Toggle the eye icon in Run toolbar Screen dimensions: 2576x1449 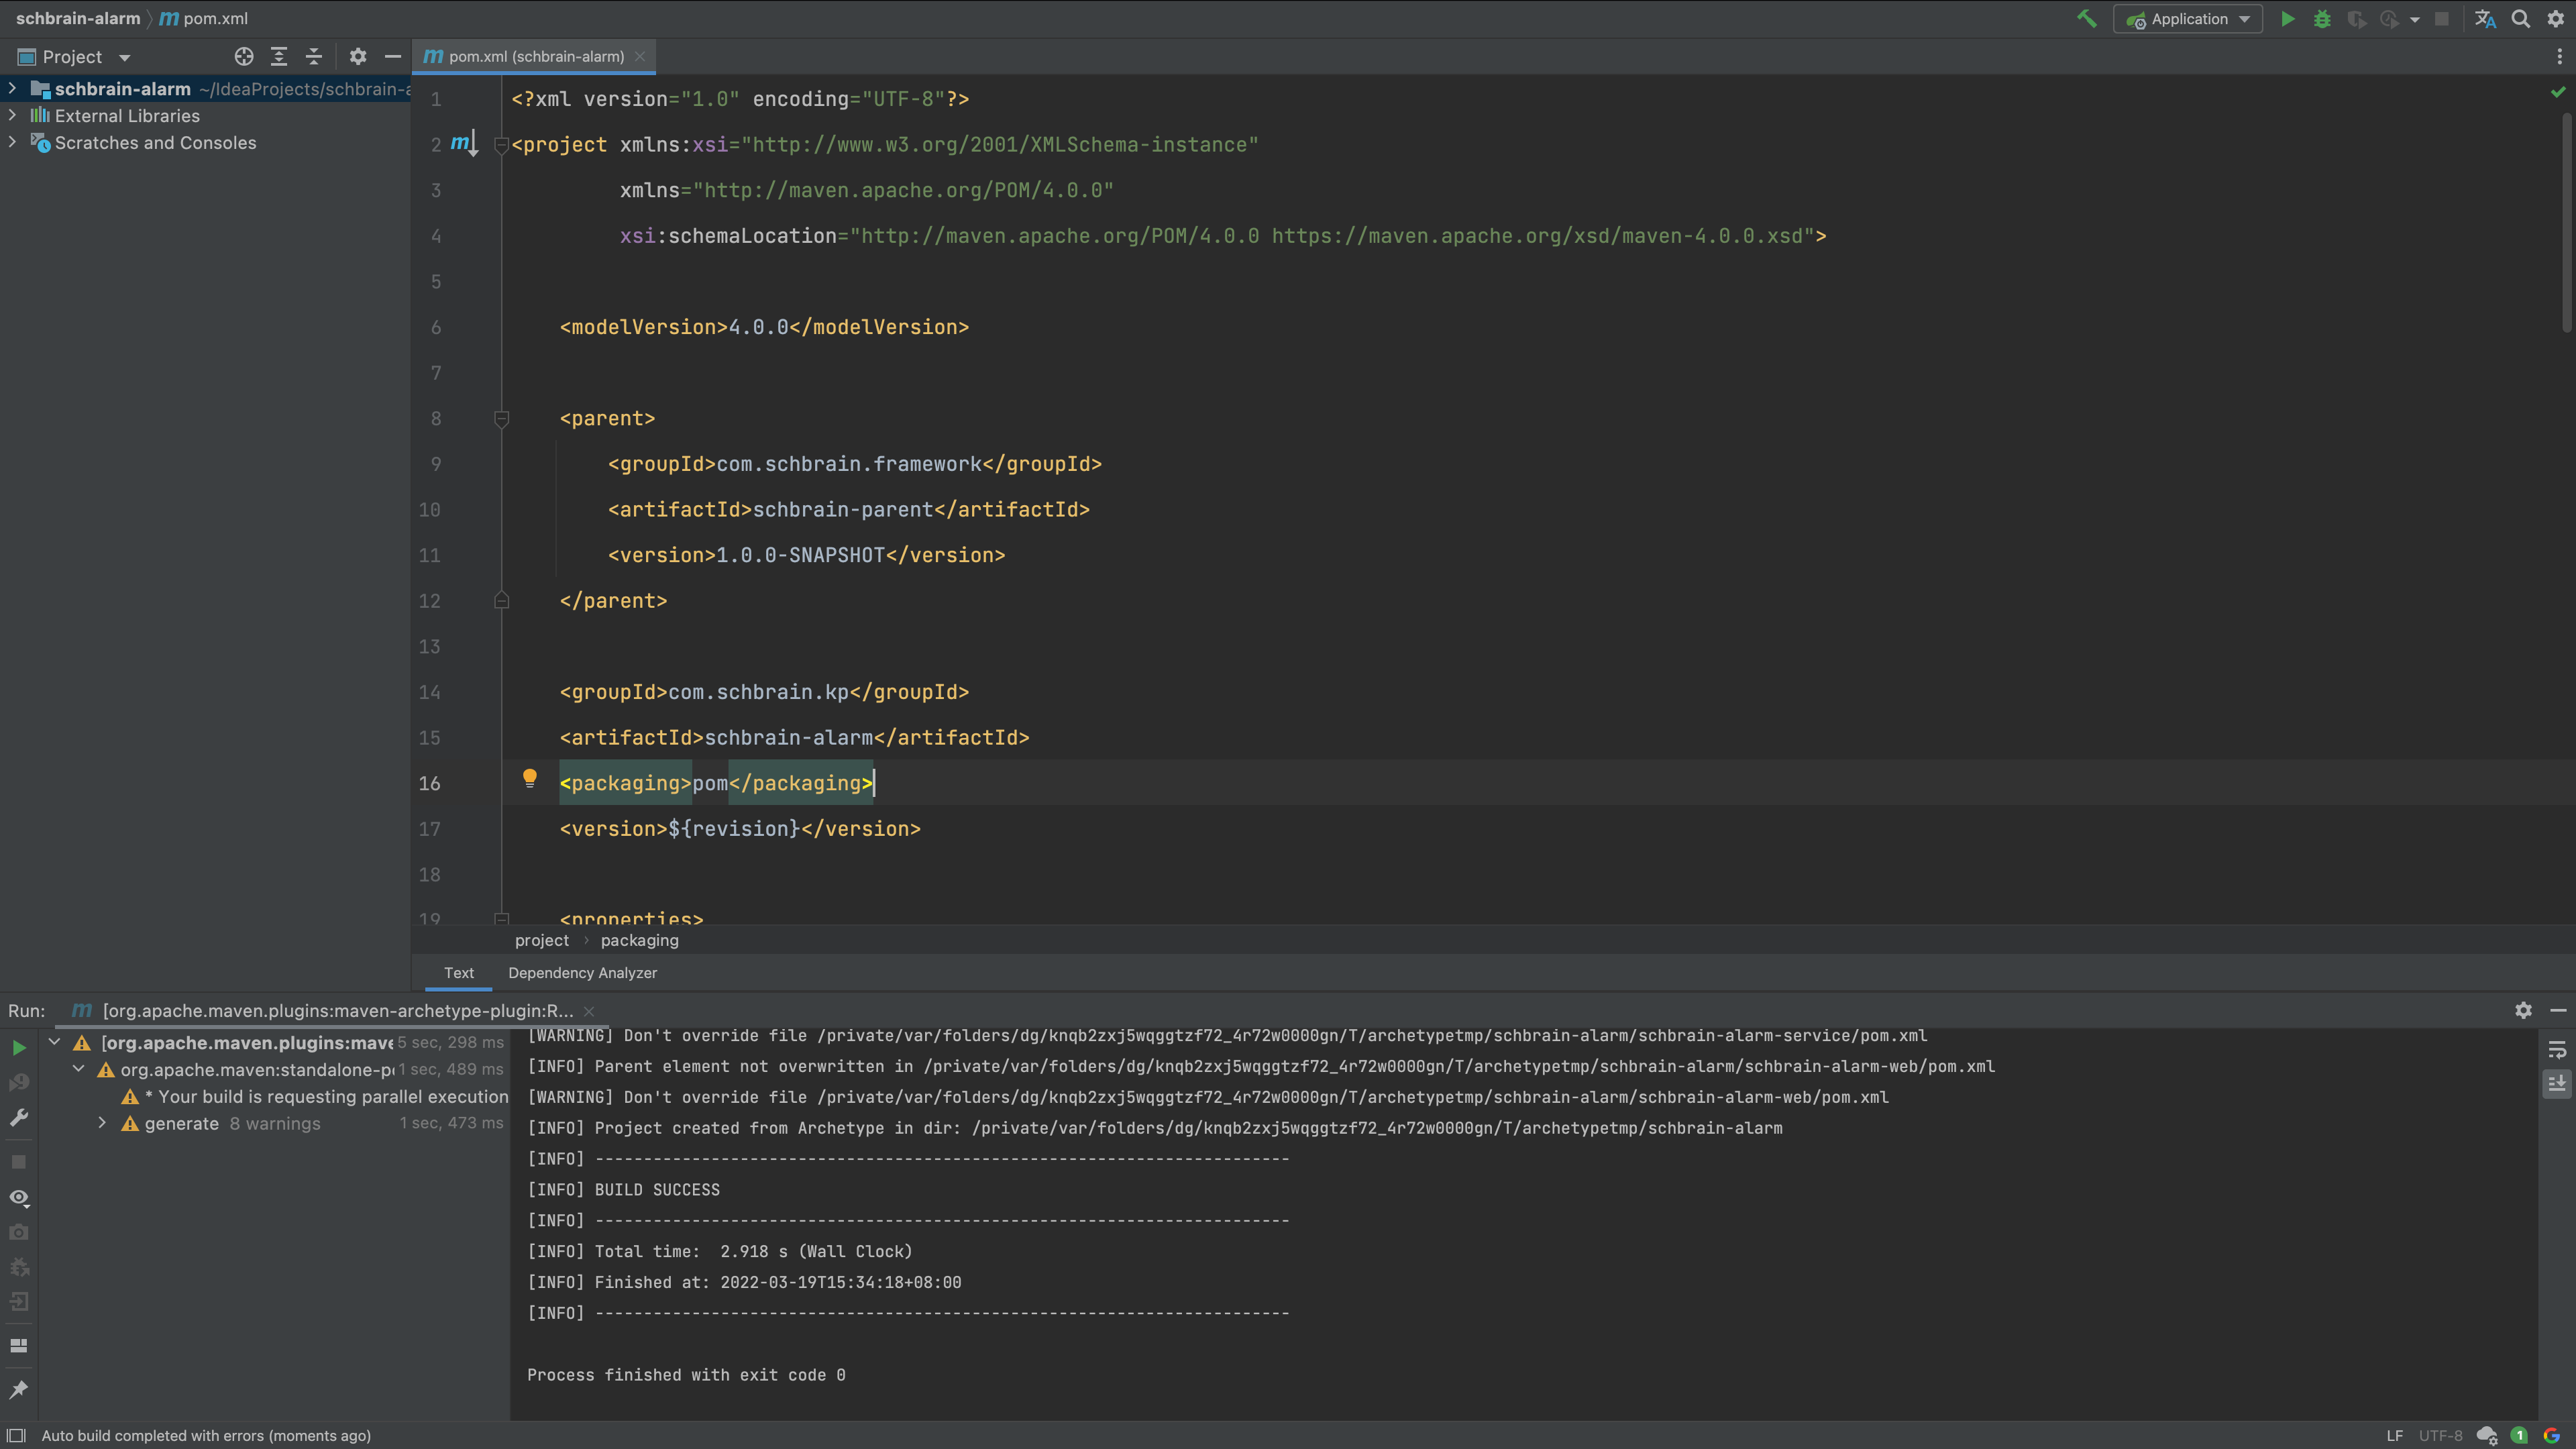tap(19, 1197)
